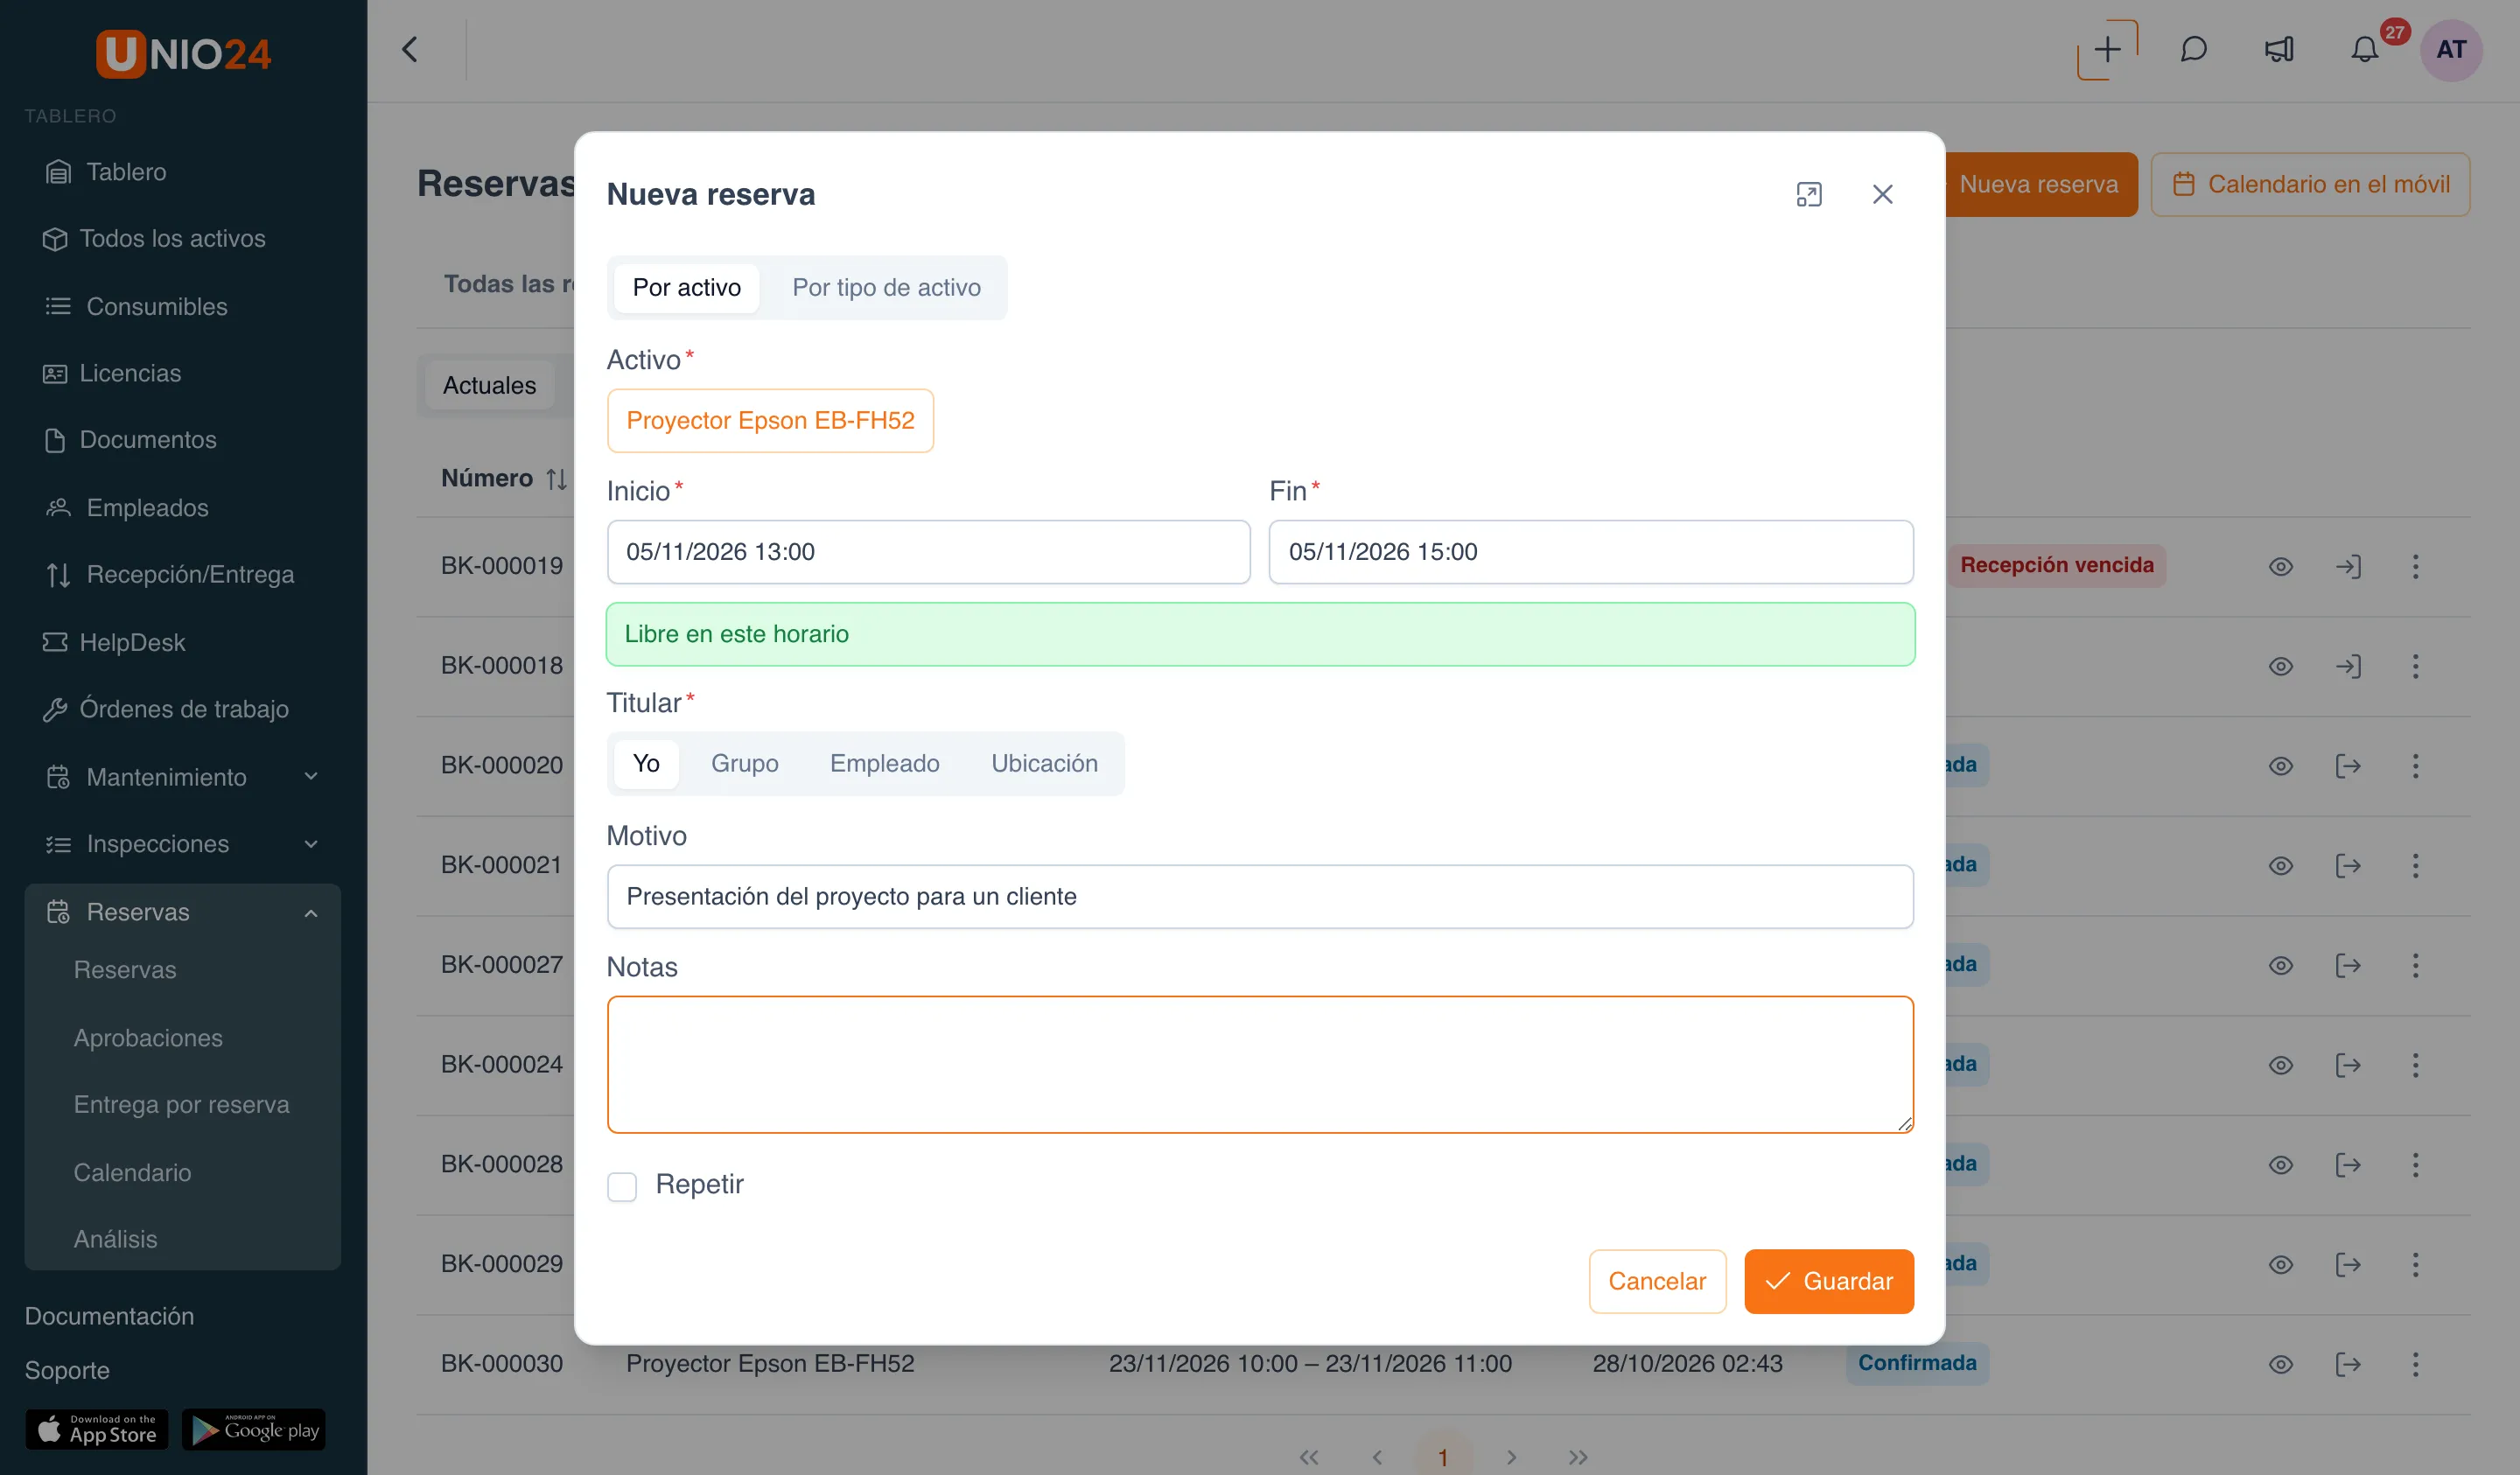
Task: Open the Proyector Epson EB-FH52 asset selector
Action: (770, 421)
